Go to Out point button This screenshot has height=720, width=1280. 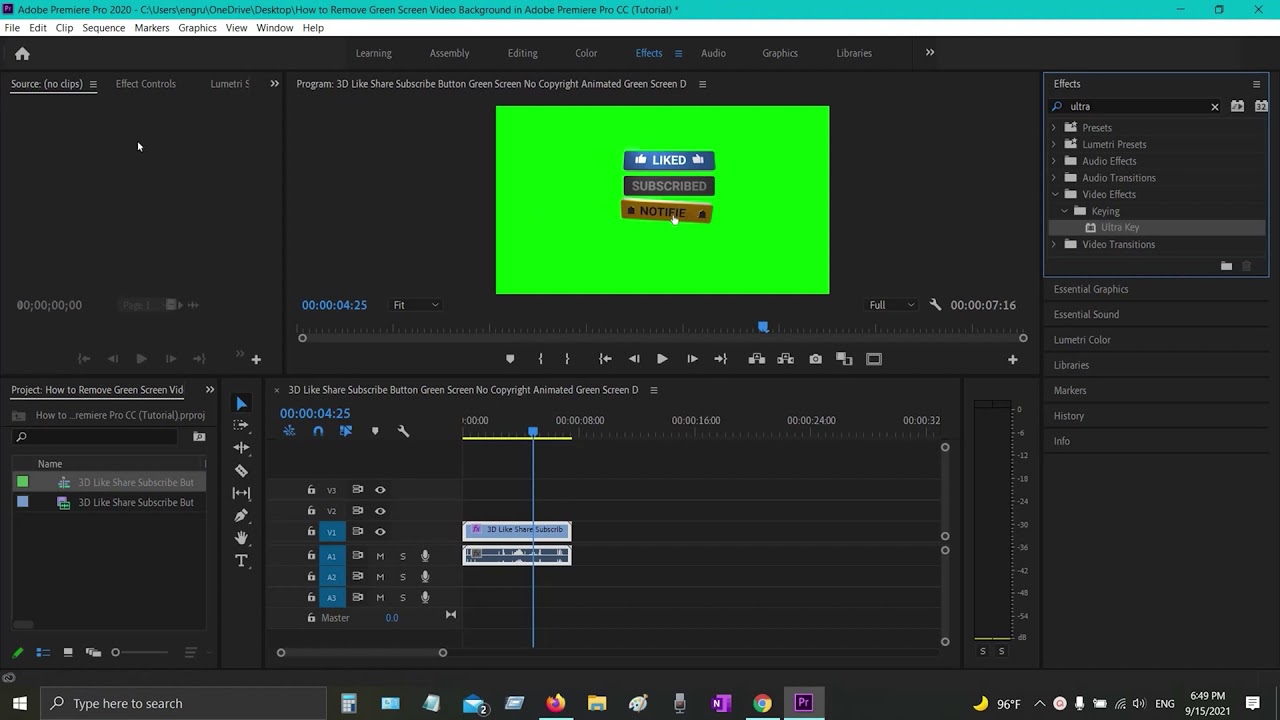720,359
